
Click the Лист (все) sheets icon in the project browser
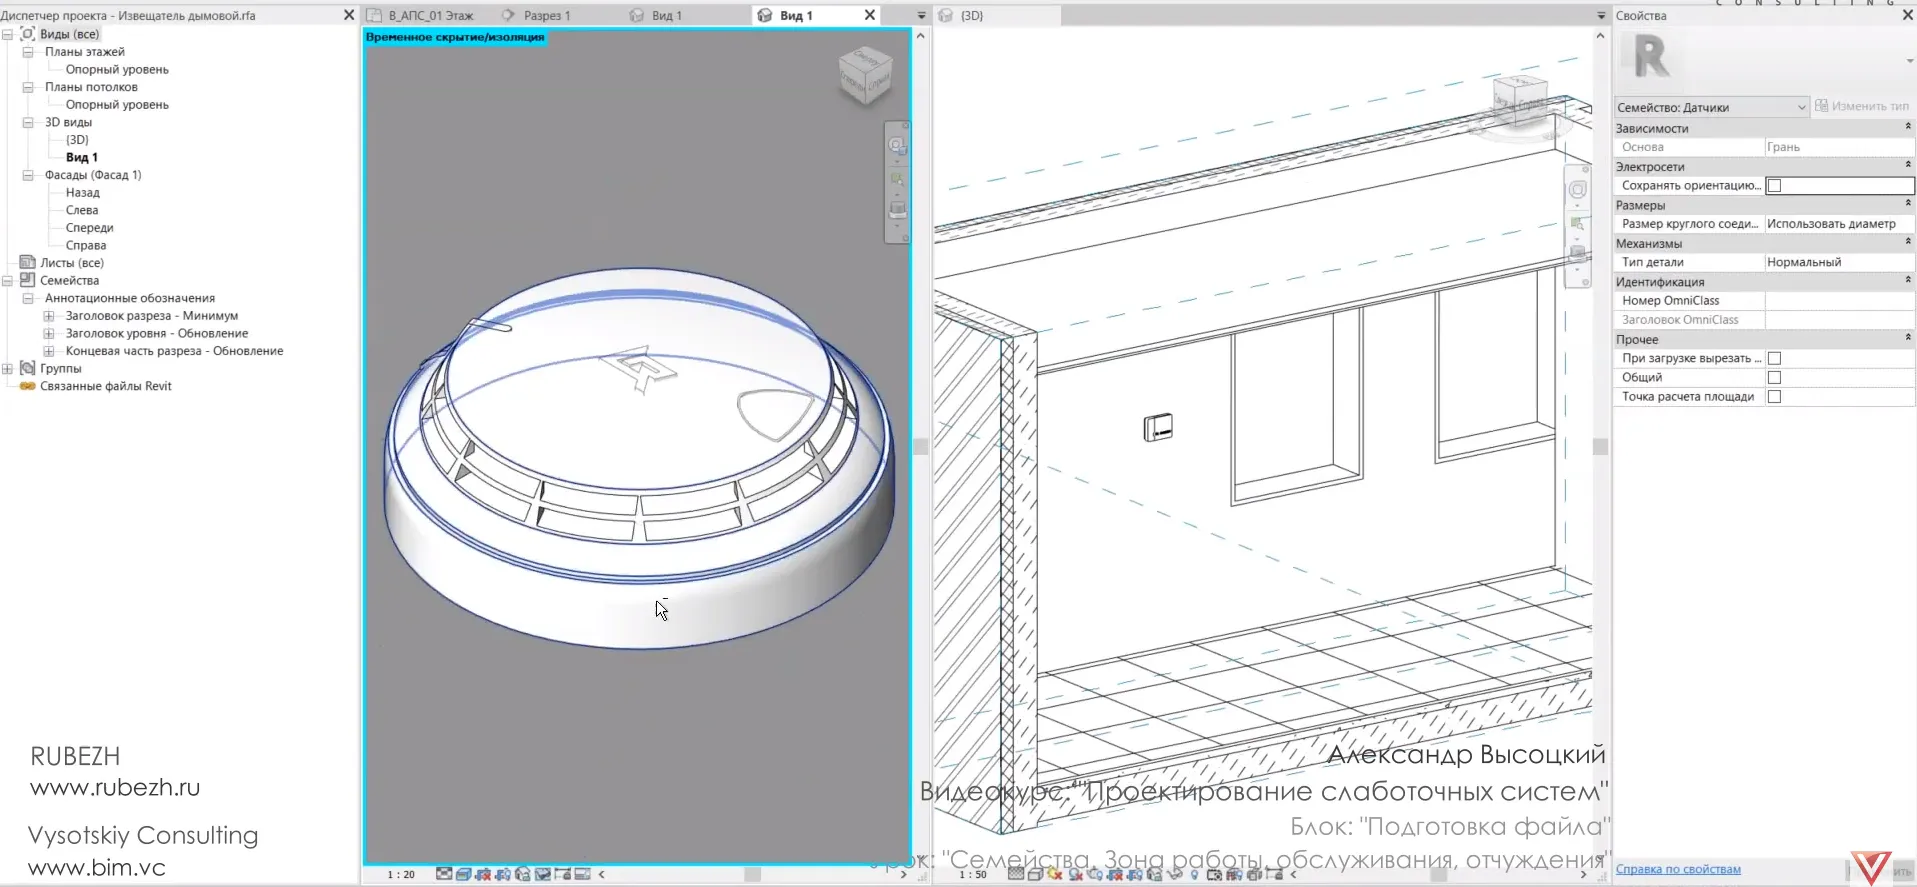click(x=27, y=262)
